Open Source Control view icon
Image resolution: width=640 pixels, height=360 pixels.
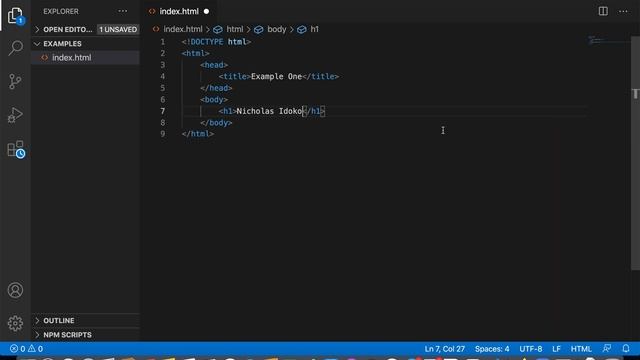(15, 81)
